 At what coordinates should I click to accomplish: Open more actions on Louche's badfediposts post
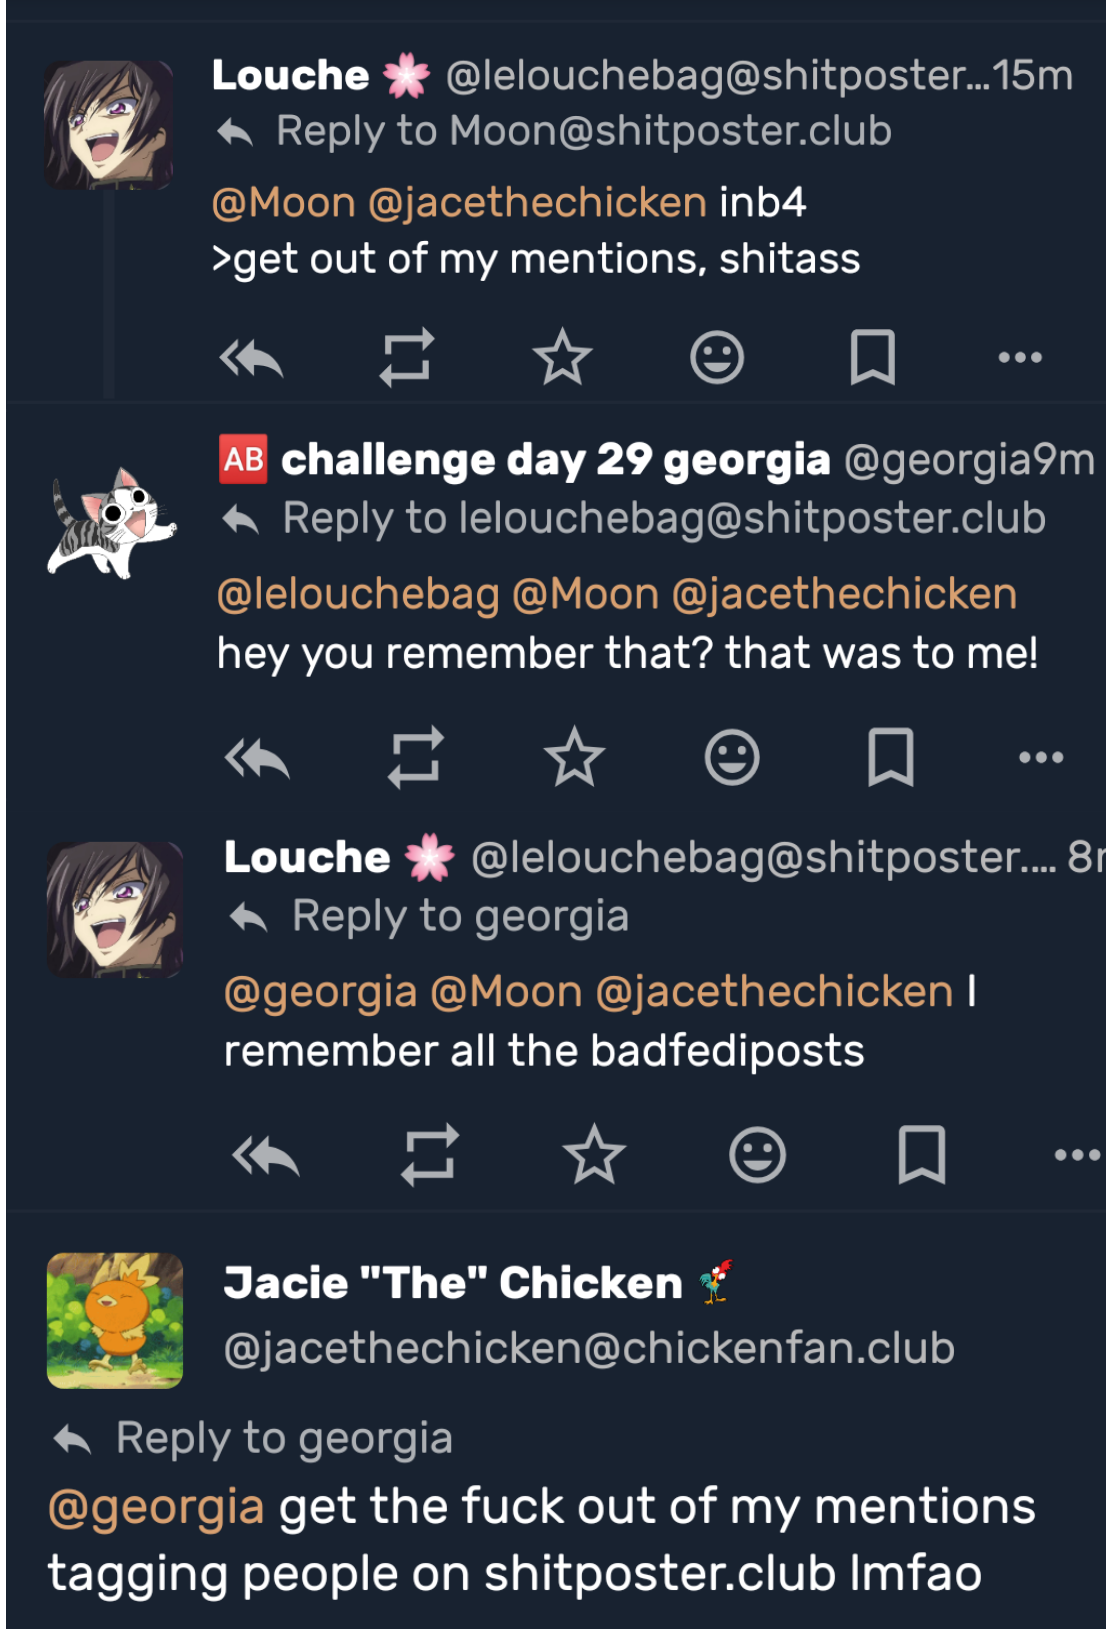tap(1077, 1155)
